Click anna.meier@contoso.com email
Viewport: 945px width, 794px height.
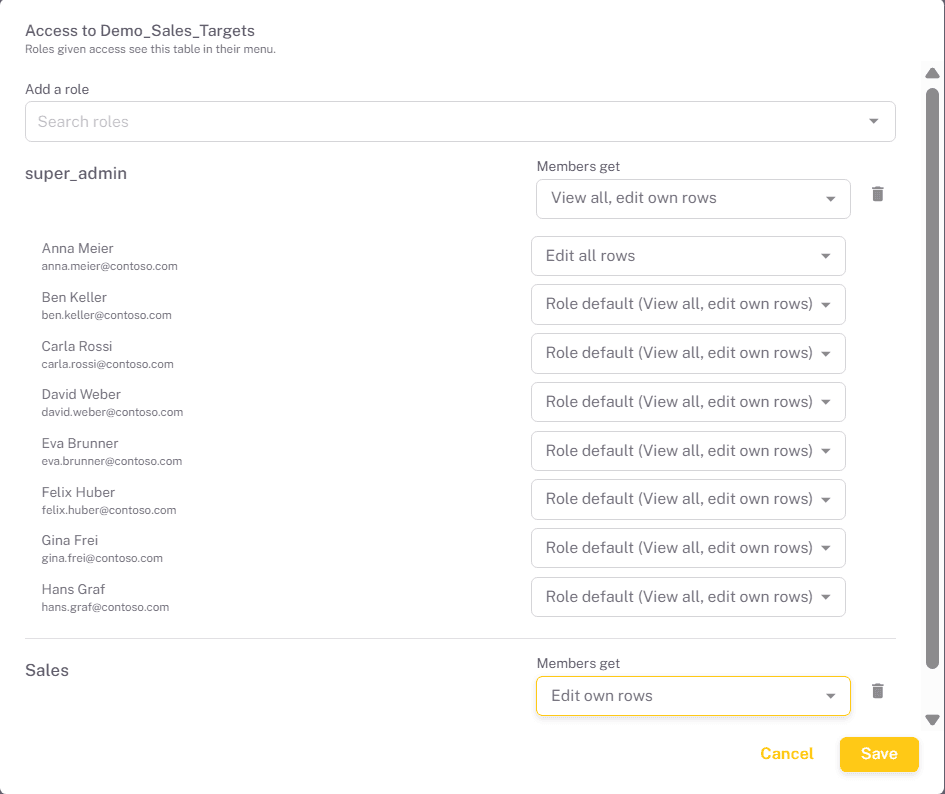point(109,266)
